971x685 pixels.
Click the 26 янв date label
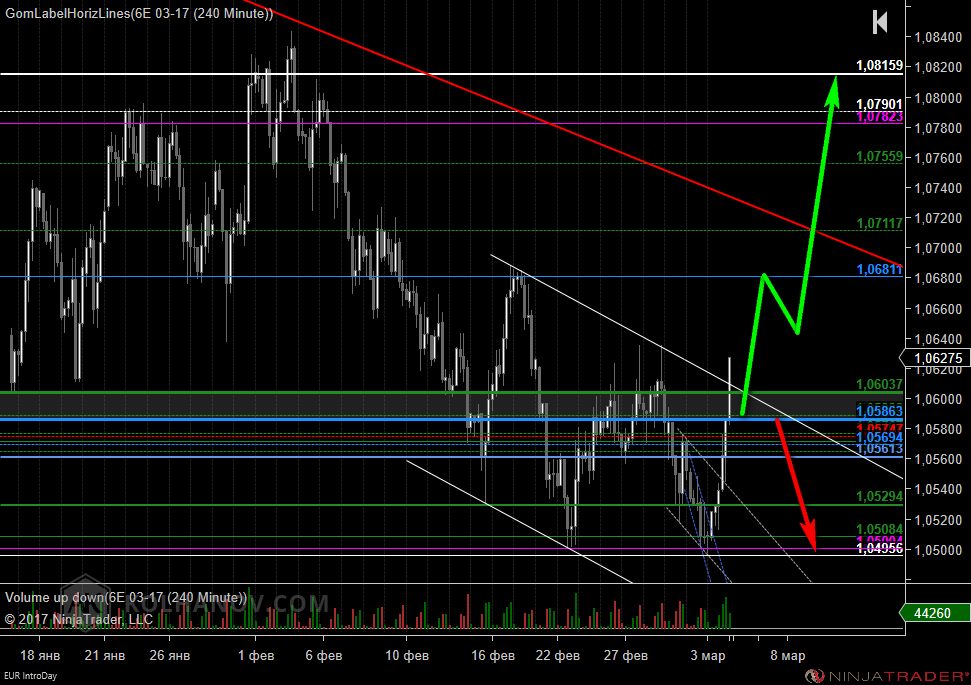coord(170,655)
